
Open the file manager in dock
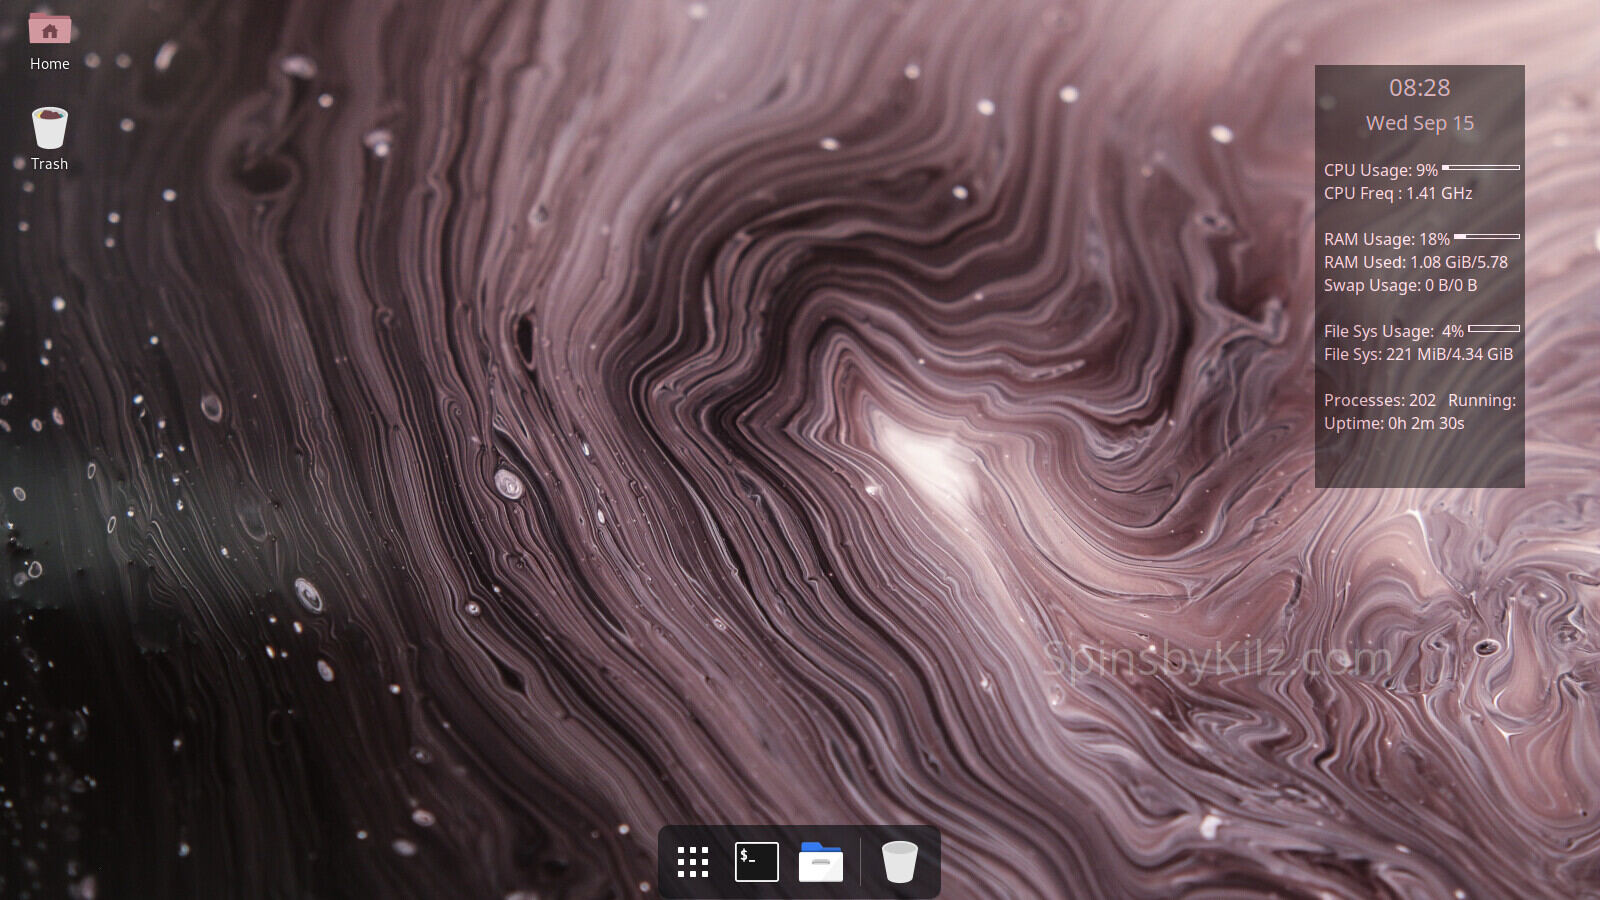(x=821, y=862)
